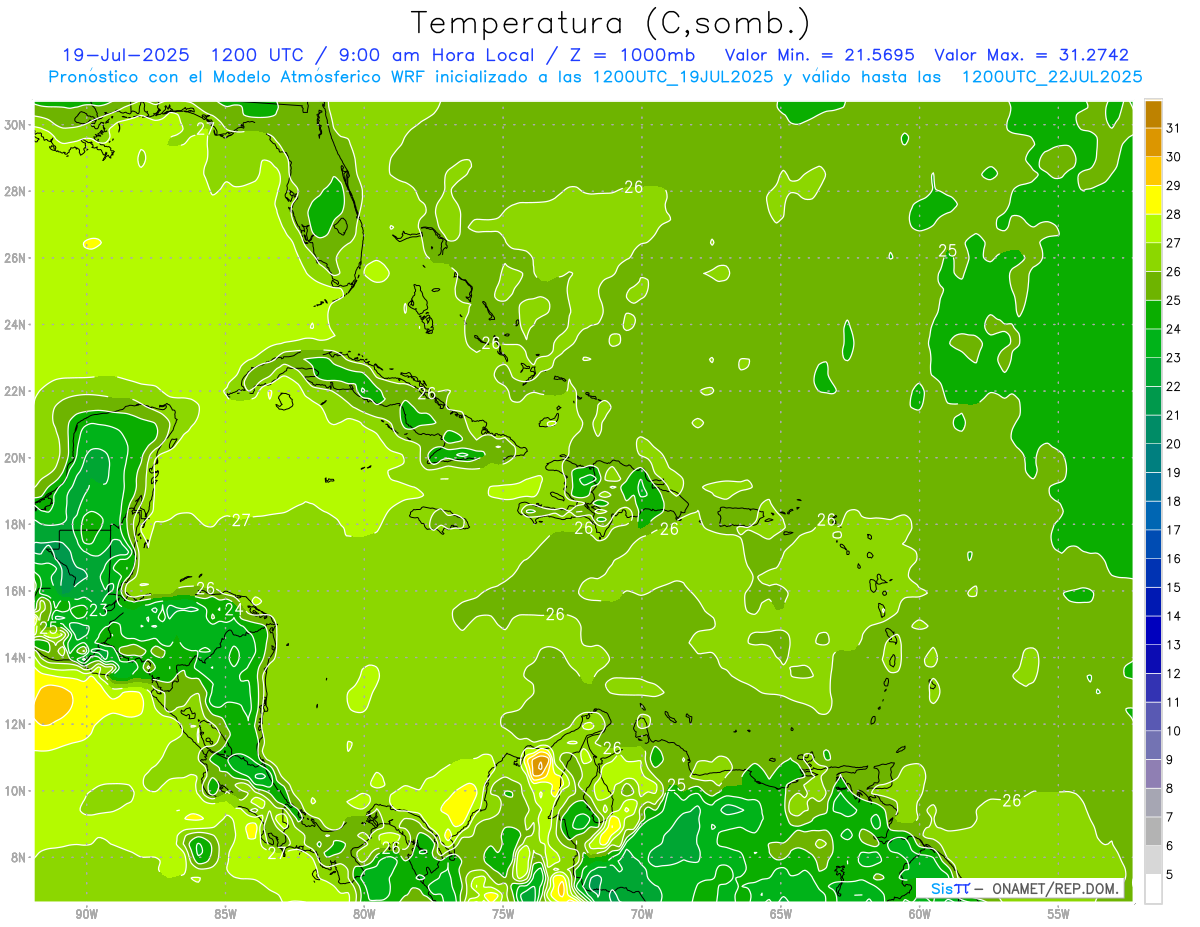Click the colorbar label '10'
Viewport: 1200px width, 927px height.
pyautogui.click(x=1174, y=731)
